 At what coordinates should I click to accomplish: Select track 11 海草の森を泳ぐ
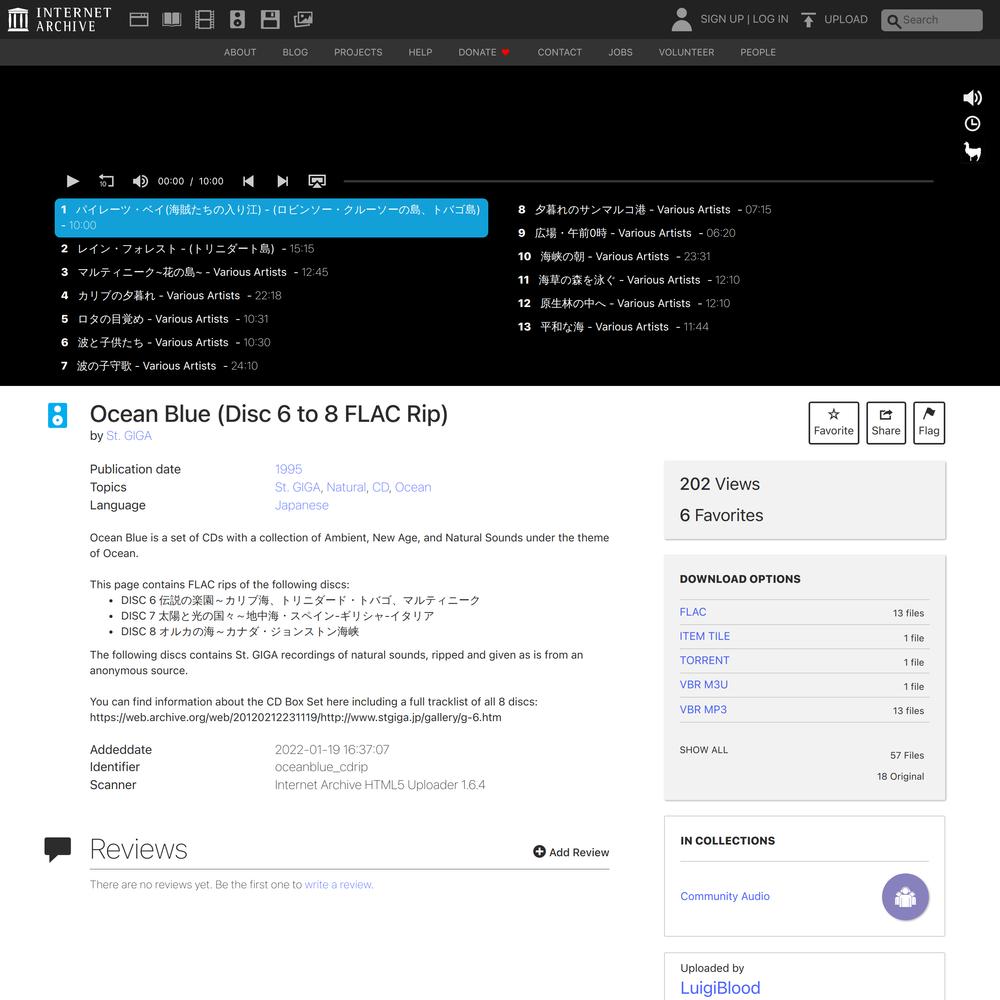pyautogui.click(x=629, y=280)
